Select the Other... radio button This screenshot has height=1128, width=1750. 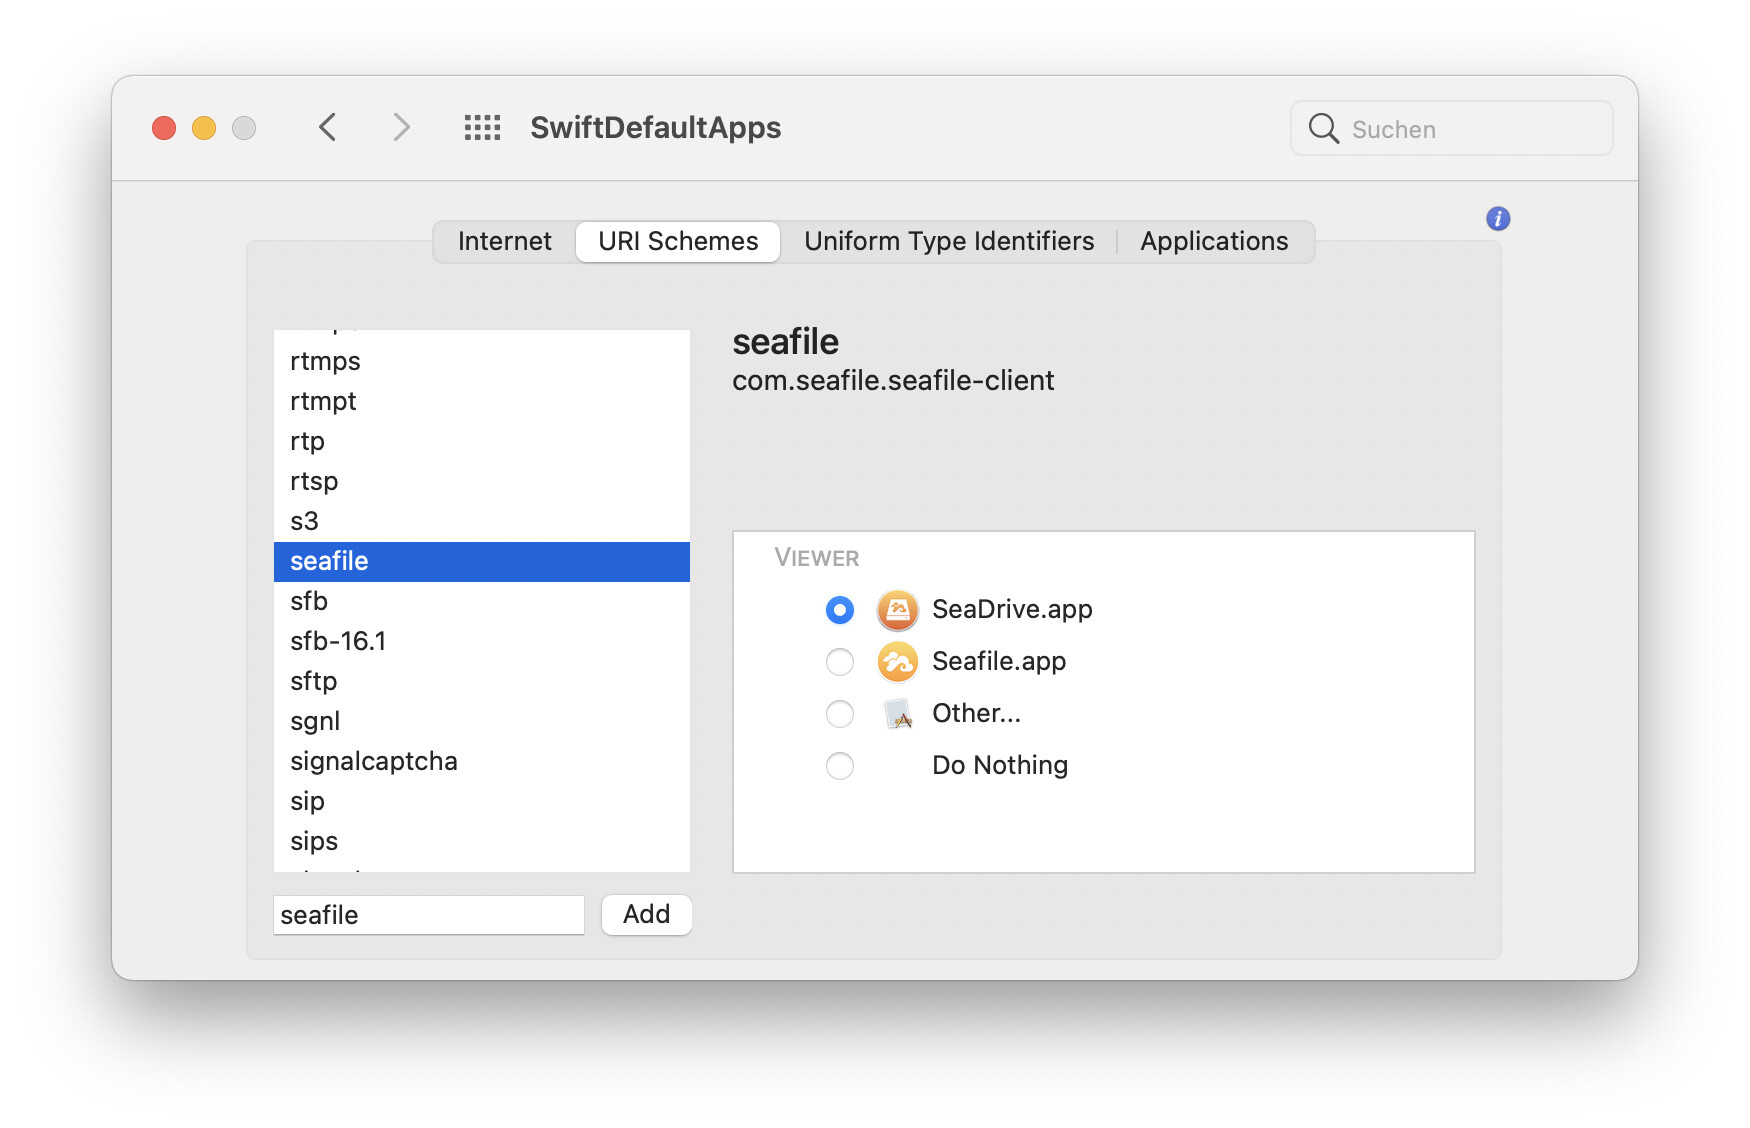pos(840,714)
